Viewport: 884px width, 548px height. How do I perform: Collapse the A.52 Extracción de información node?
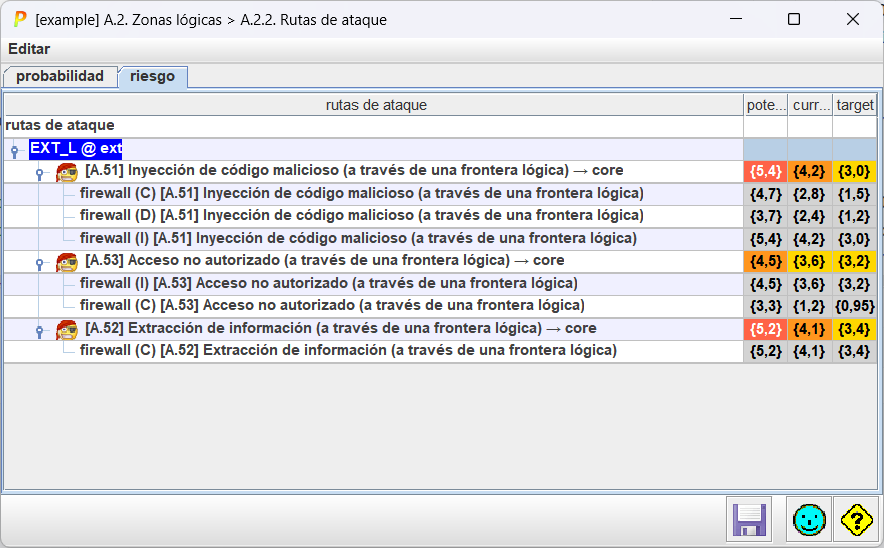tap(39, 331)
